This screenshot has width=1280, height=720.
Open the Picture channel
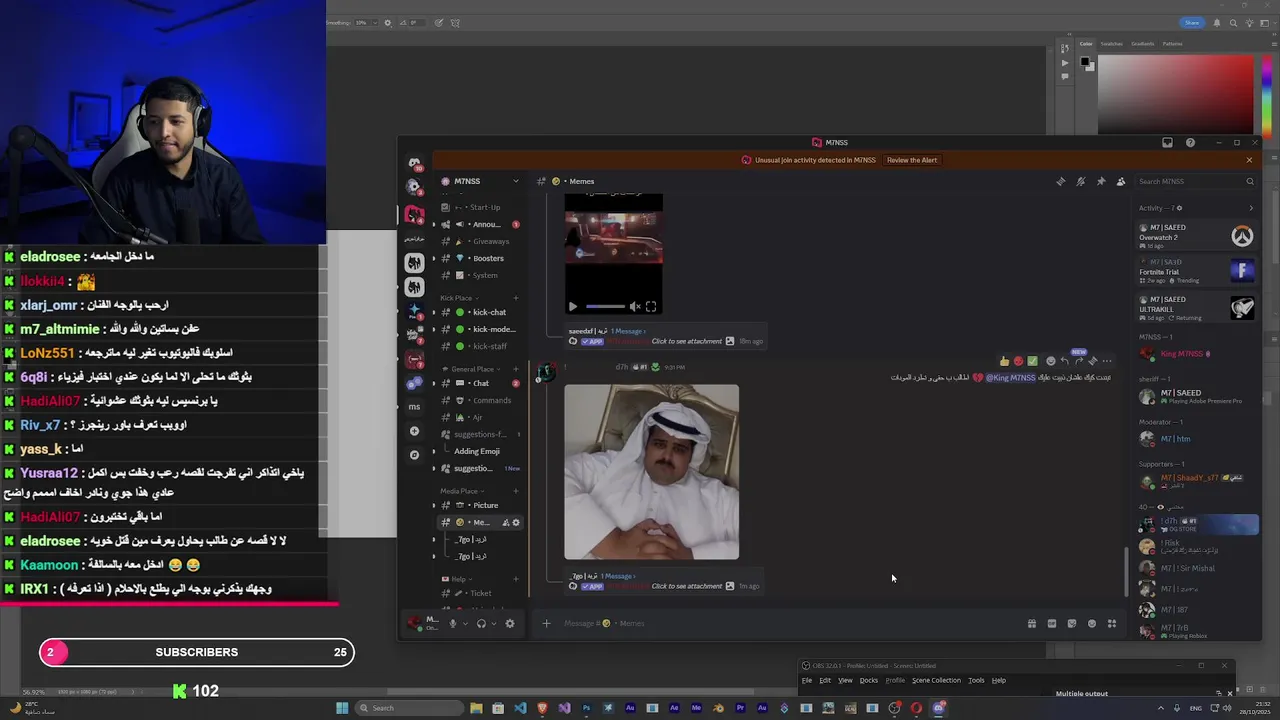(481, 505)
